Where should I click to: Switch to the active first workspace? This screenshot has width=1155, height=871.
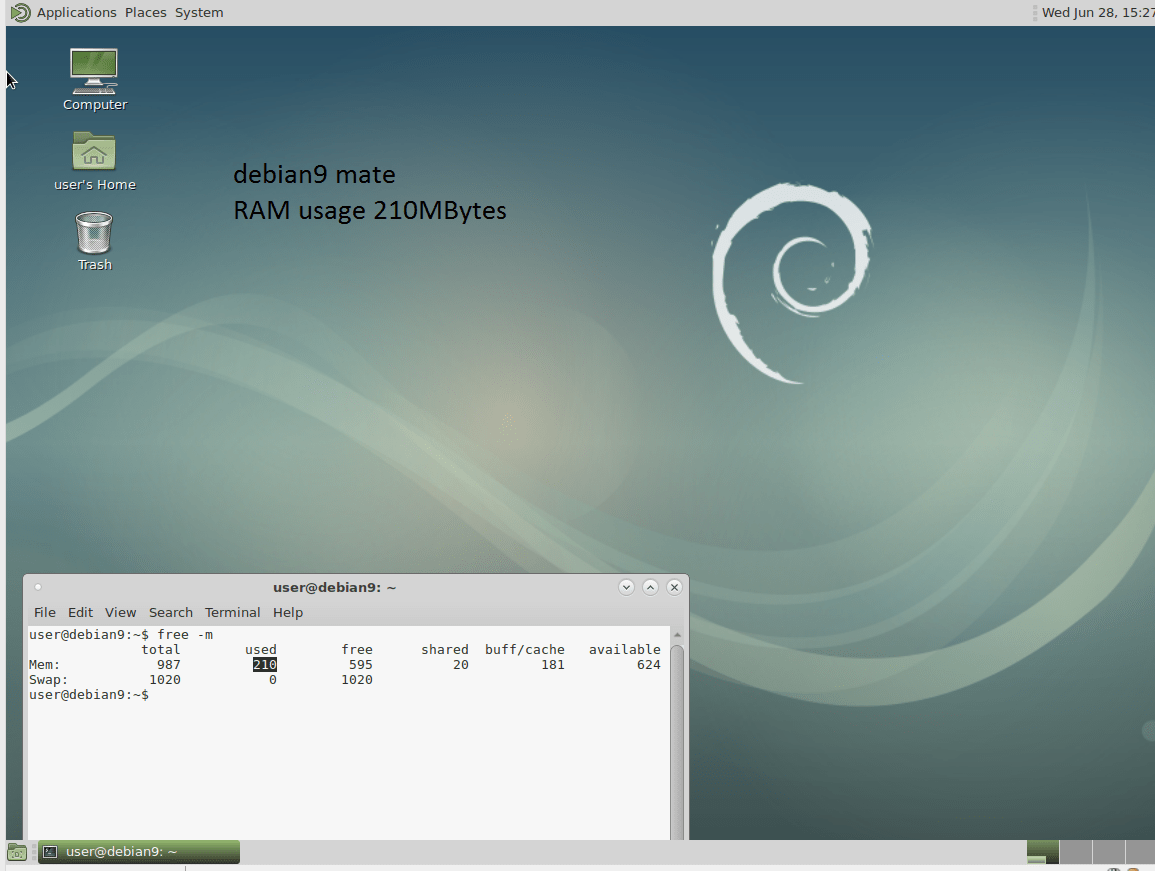pyautogui.click(x=1042, y=852)
